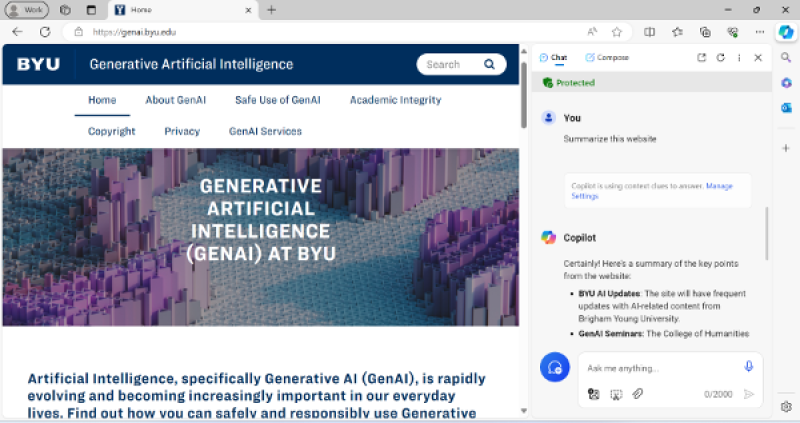Click scroll-up arrow of page scrollbar

(x=523, y=52)
